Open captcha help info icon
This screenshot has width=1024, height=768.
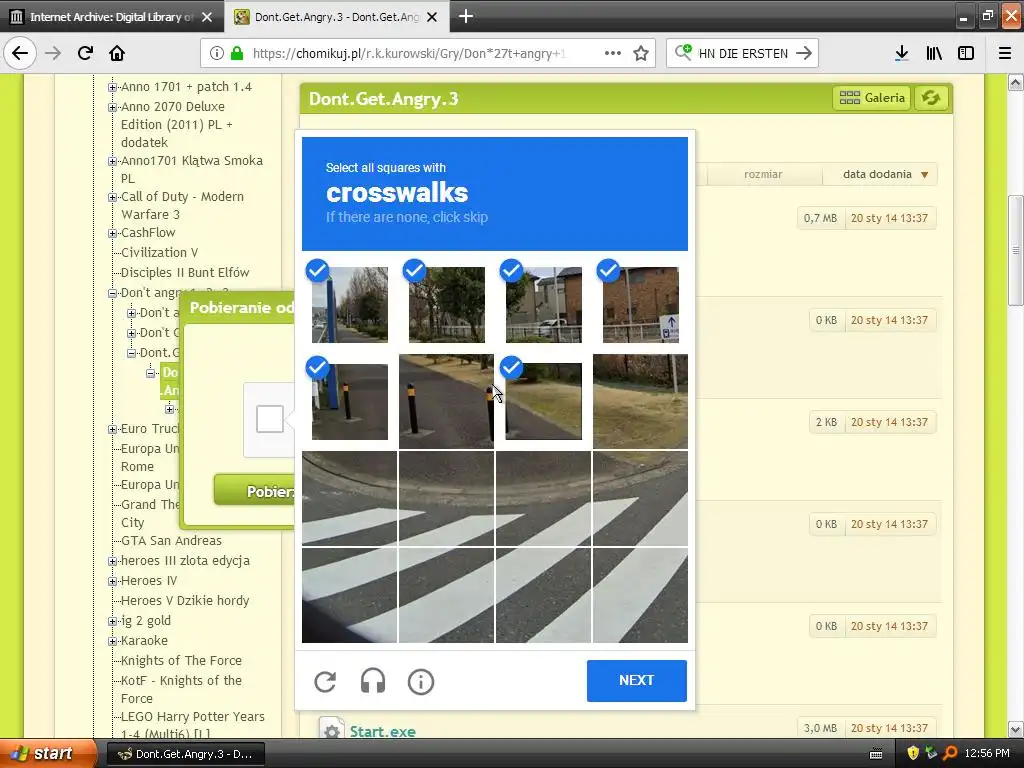(421, 681)
